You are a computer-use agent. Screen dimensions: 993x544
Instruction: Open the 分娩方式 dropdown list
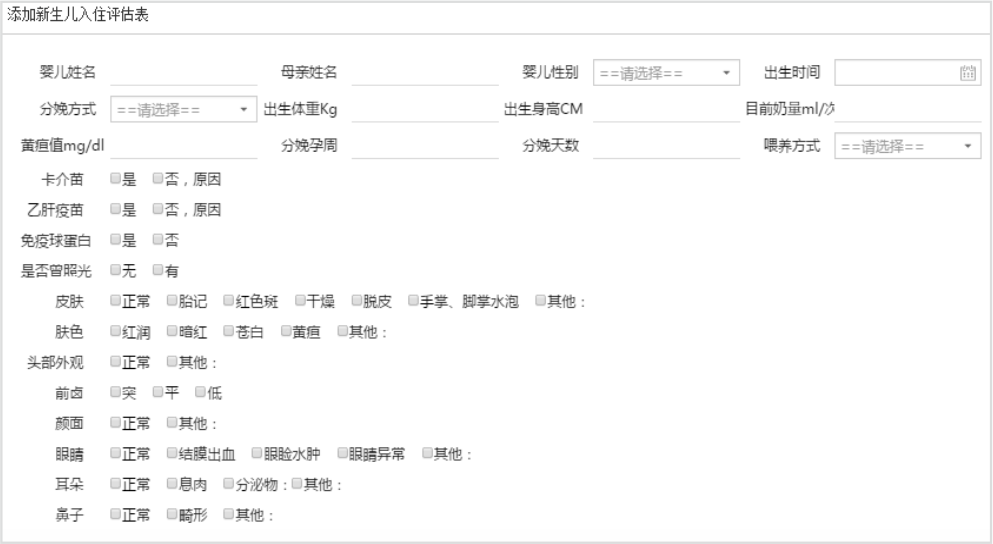tap(184, 109)
